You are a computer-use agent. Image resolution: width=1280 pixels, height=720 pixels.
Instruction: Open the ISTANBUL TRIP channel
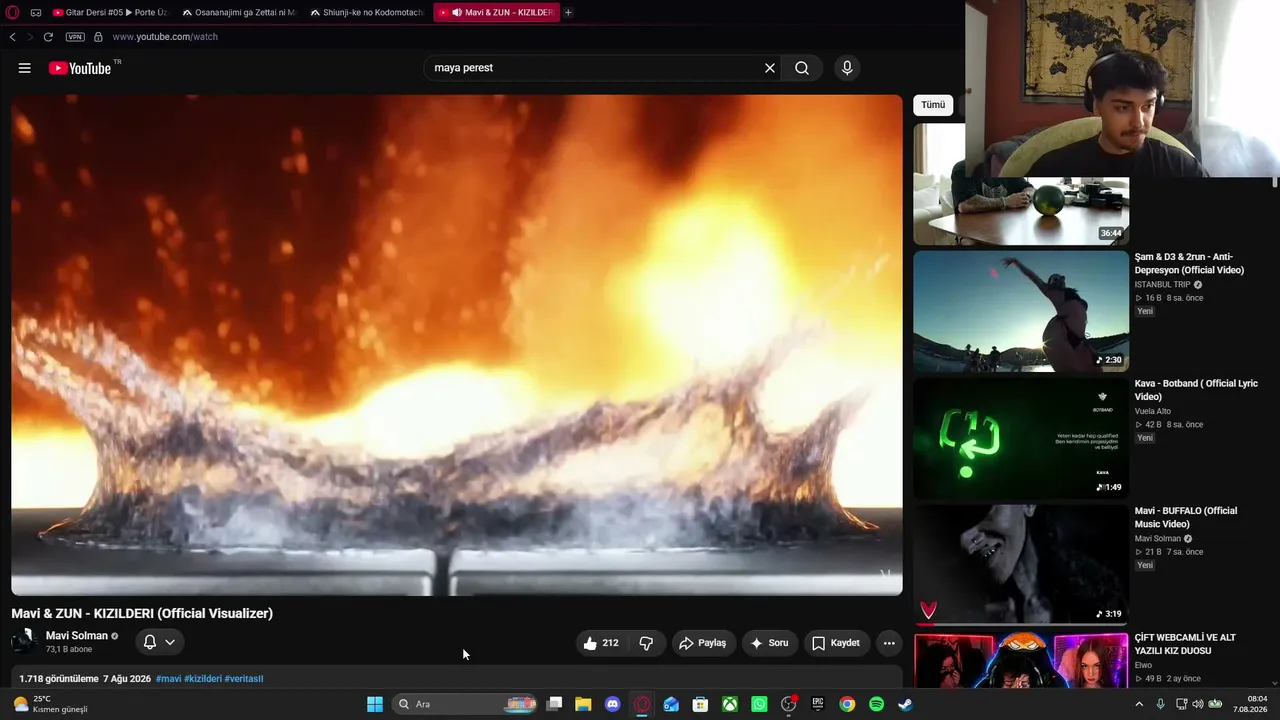point(1162,285)
